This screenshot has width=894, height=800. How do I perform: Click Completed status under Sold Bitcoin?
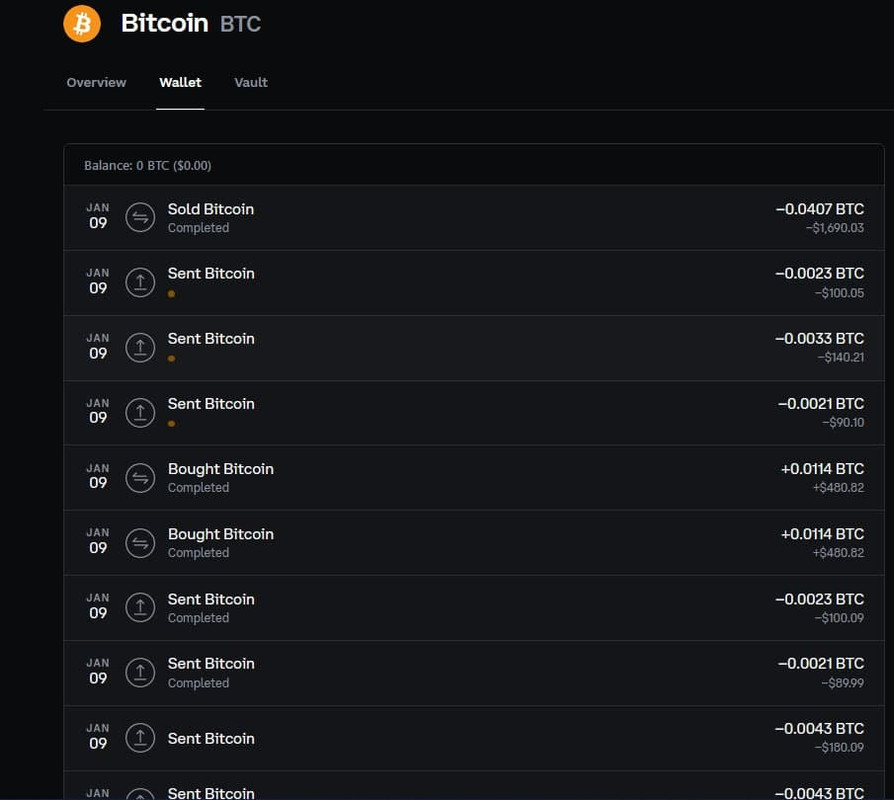point(198,228)
